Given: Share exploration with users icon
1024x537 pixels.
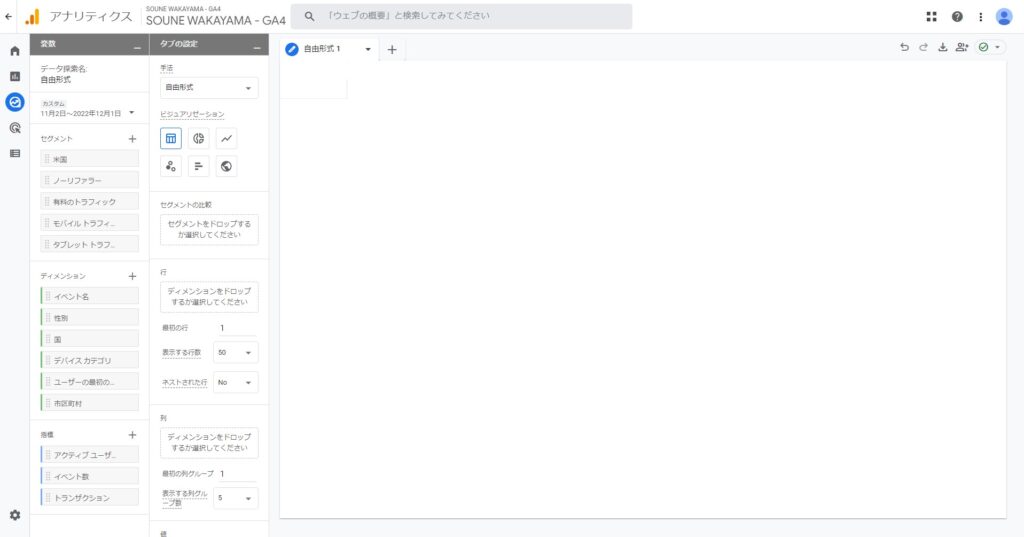Looking at the screenshot, I should point(962,47).
